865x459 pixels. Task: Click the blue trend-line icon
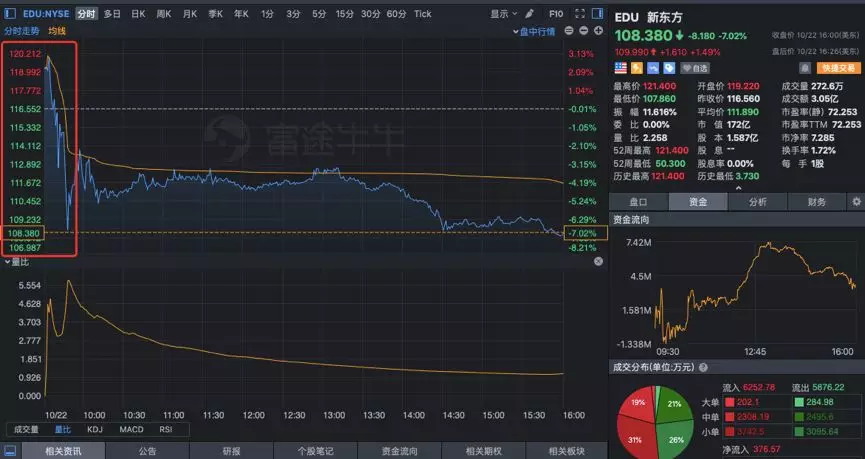(x=653, y=68)
